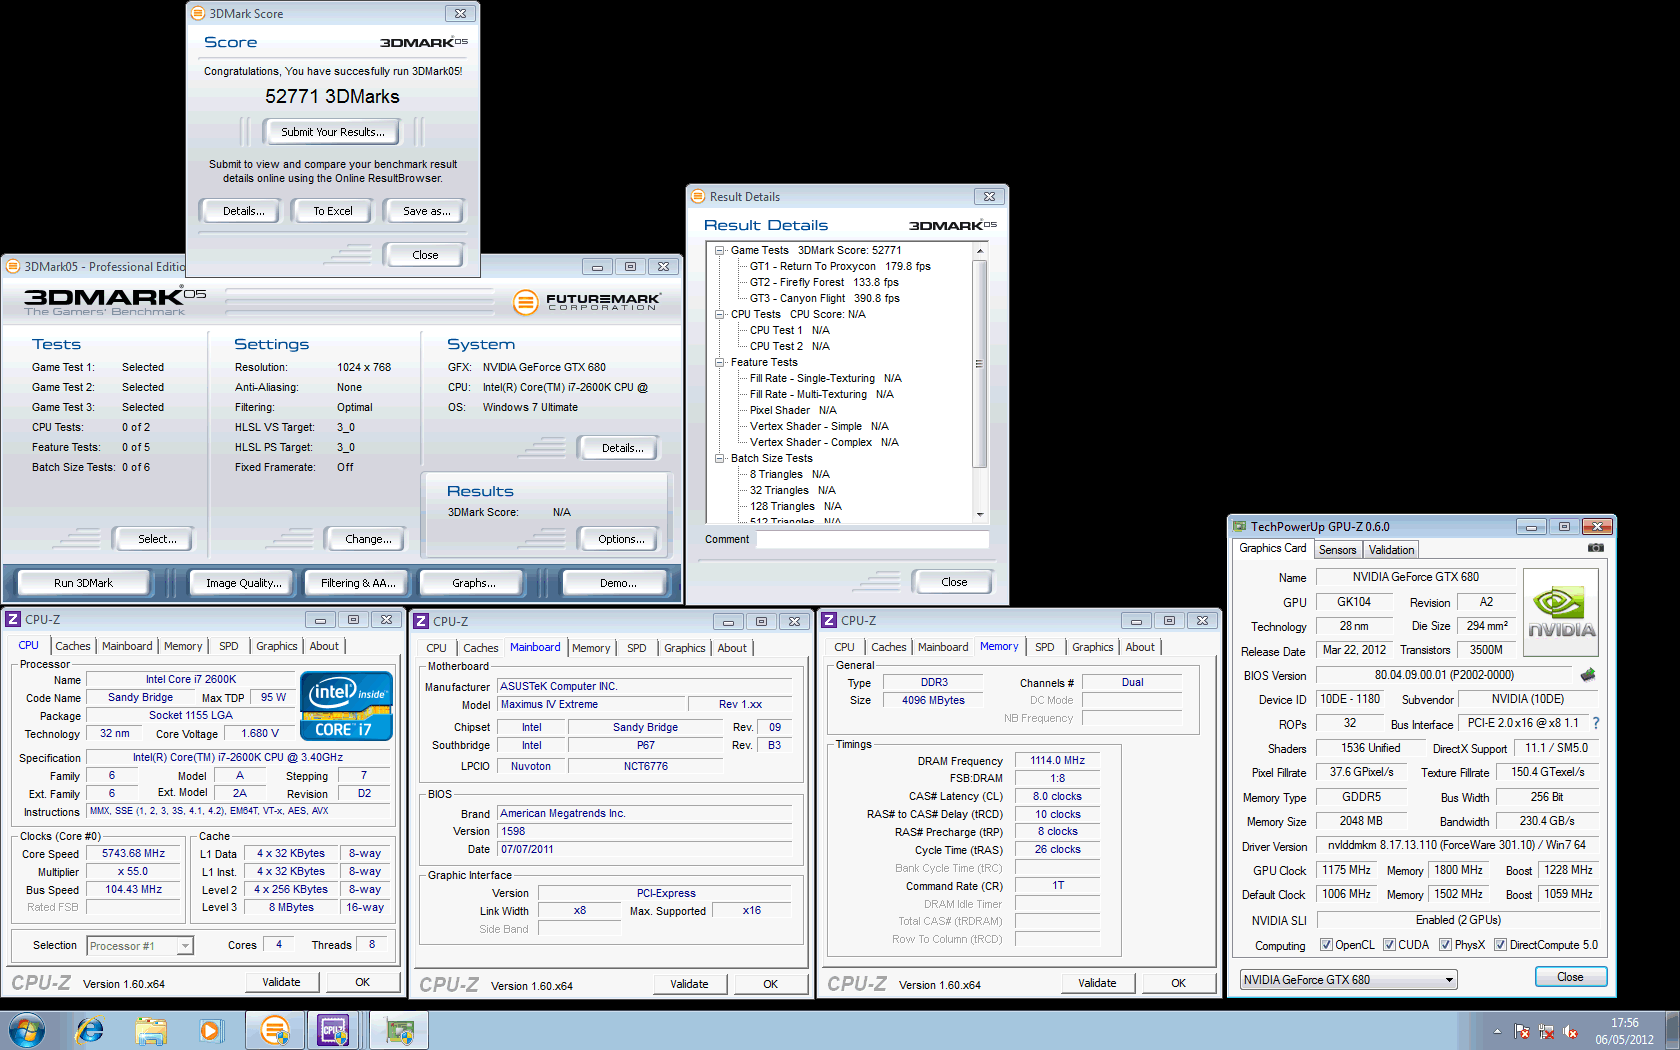Screen dimensions: 1680x1050
Task: Open Windows Media Player taskbar icon
Action: pos(211,1030)
